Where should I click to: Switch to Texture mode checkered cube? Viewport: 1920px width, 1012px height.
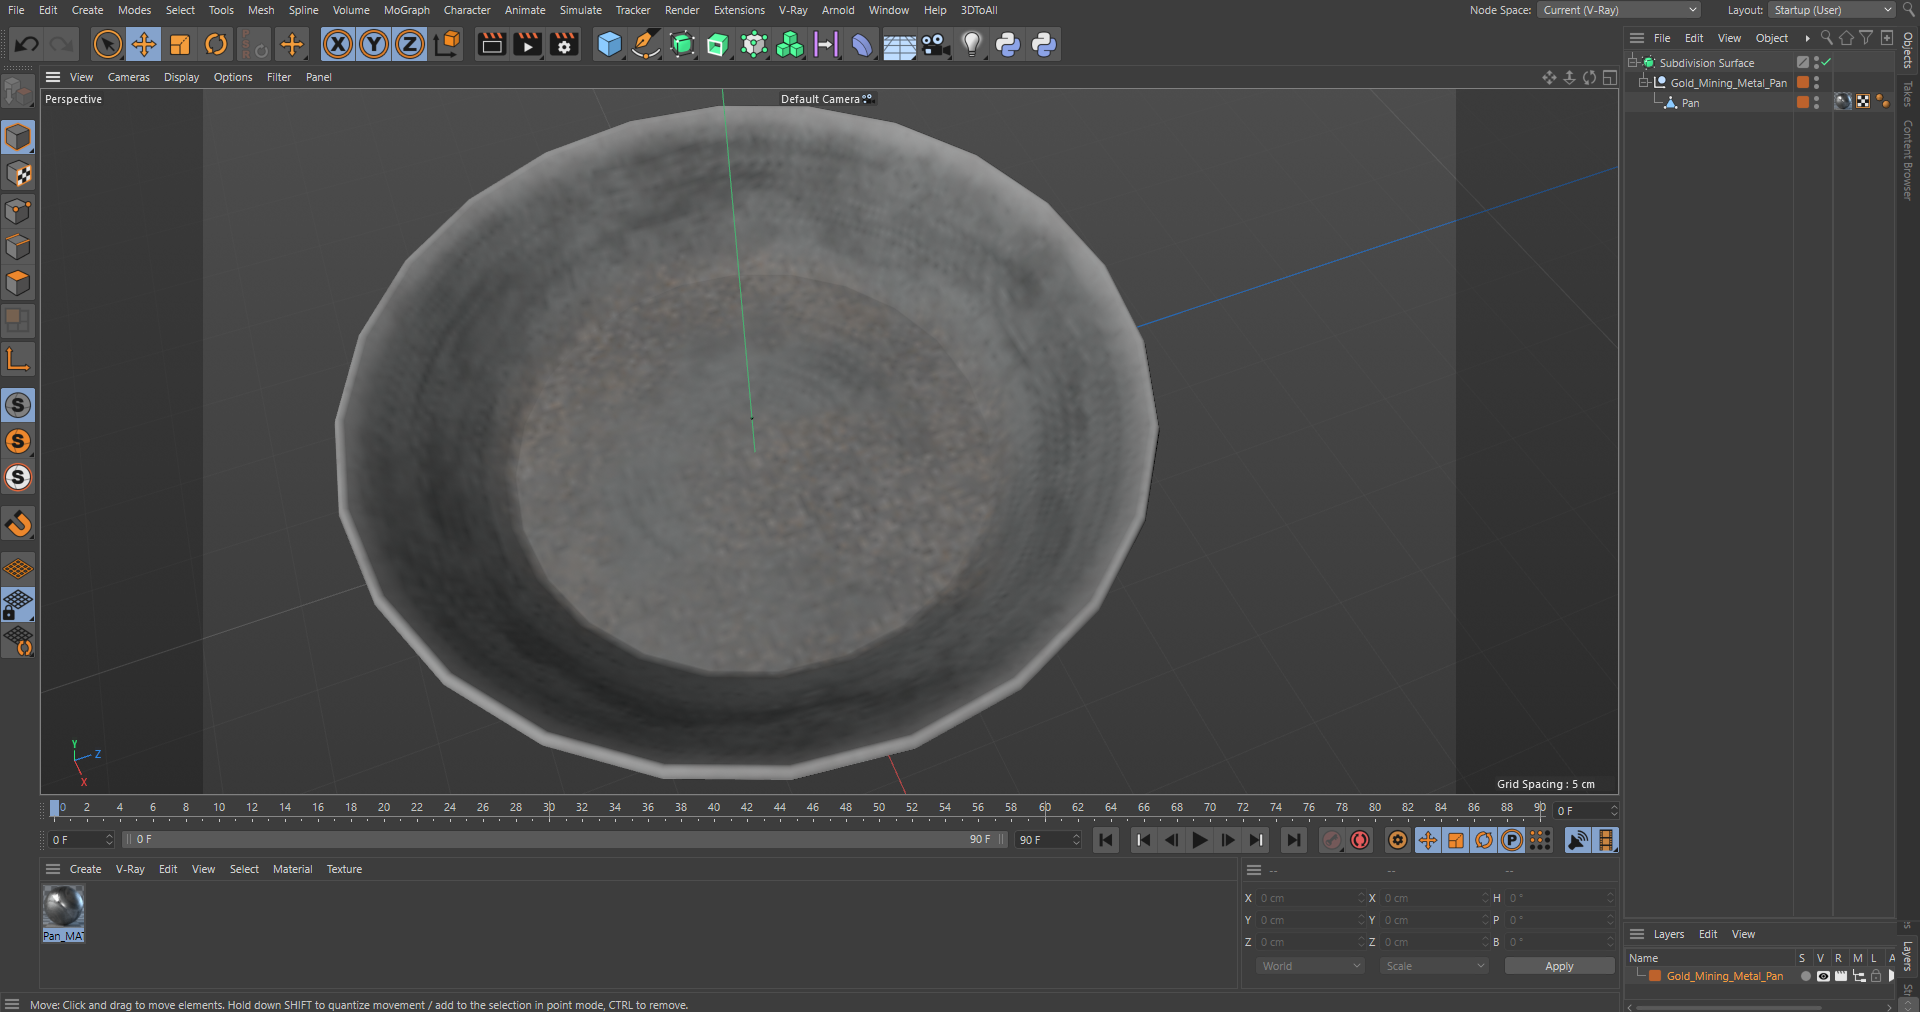pos(18,174)
